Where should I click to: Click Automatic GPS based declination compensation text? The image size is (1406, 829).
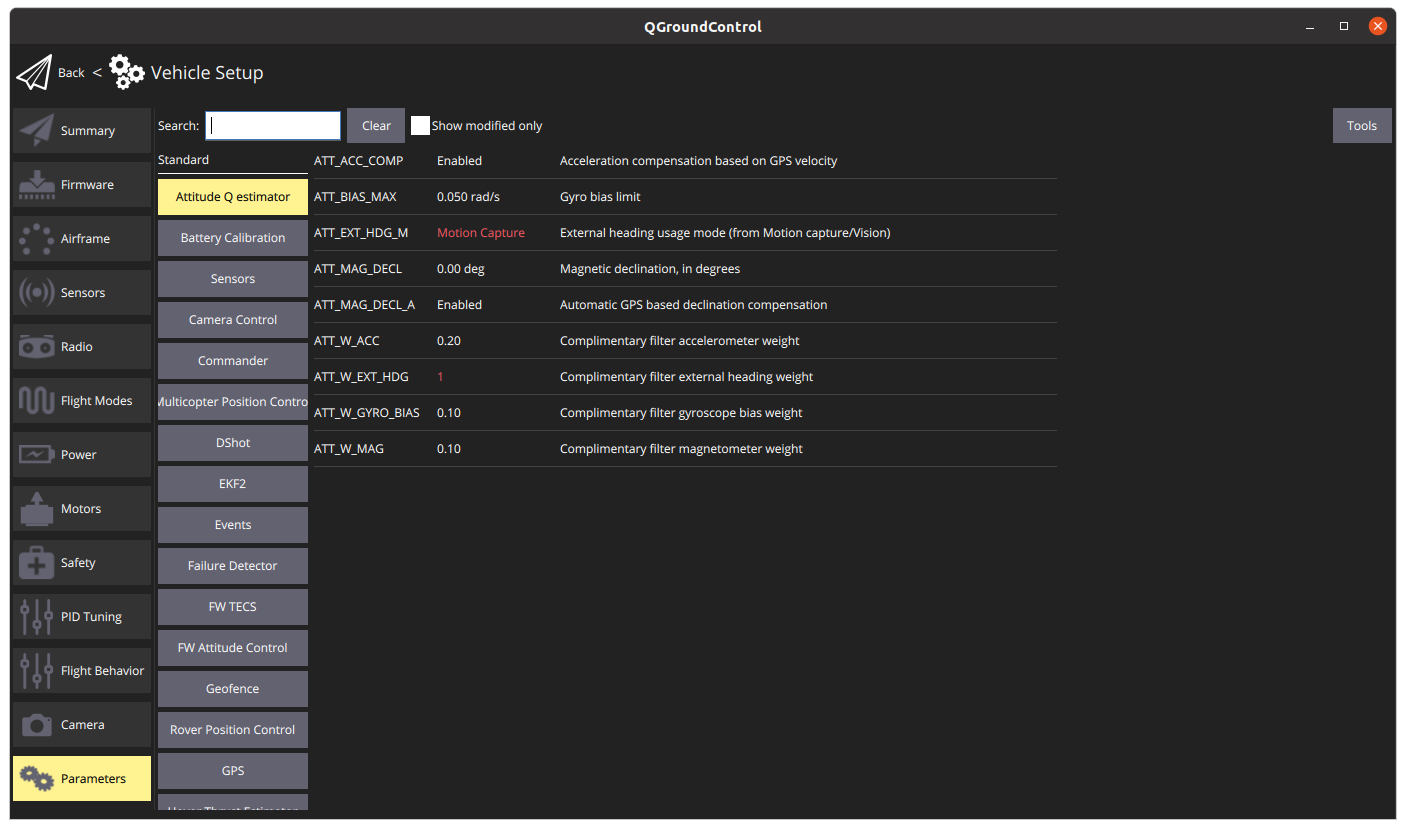694,305
